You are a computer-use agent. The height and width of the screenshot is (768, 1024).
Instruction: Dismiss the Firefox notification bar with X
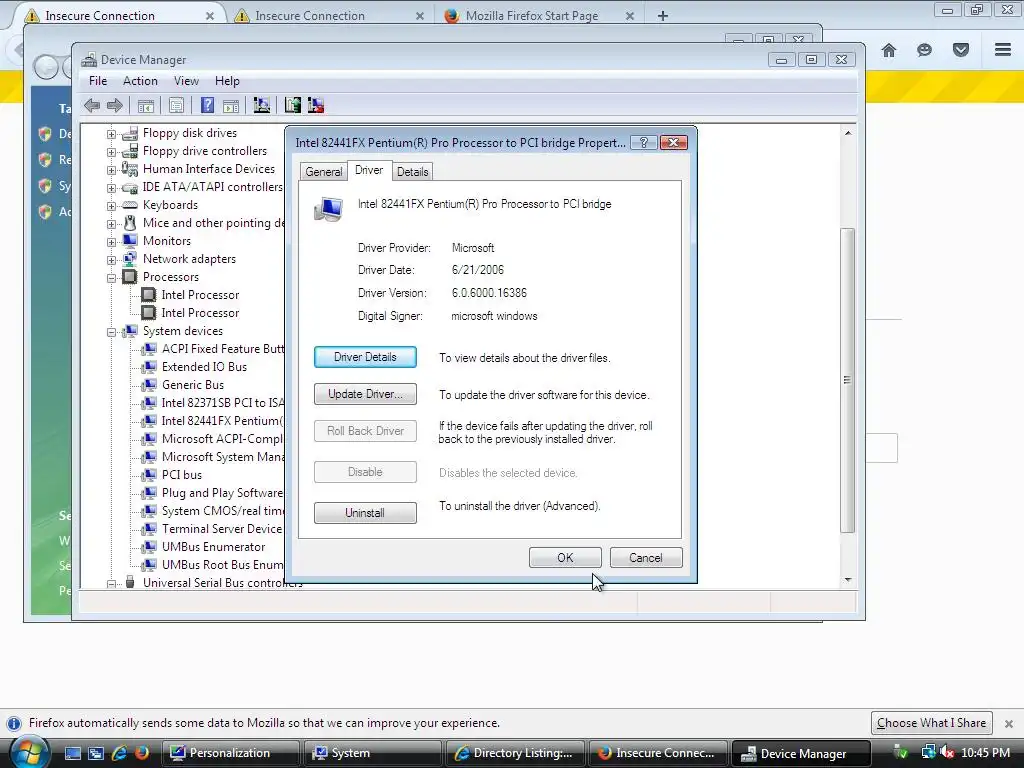pyautogui.click(x=1008, y=724)
